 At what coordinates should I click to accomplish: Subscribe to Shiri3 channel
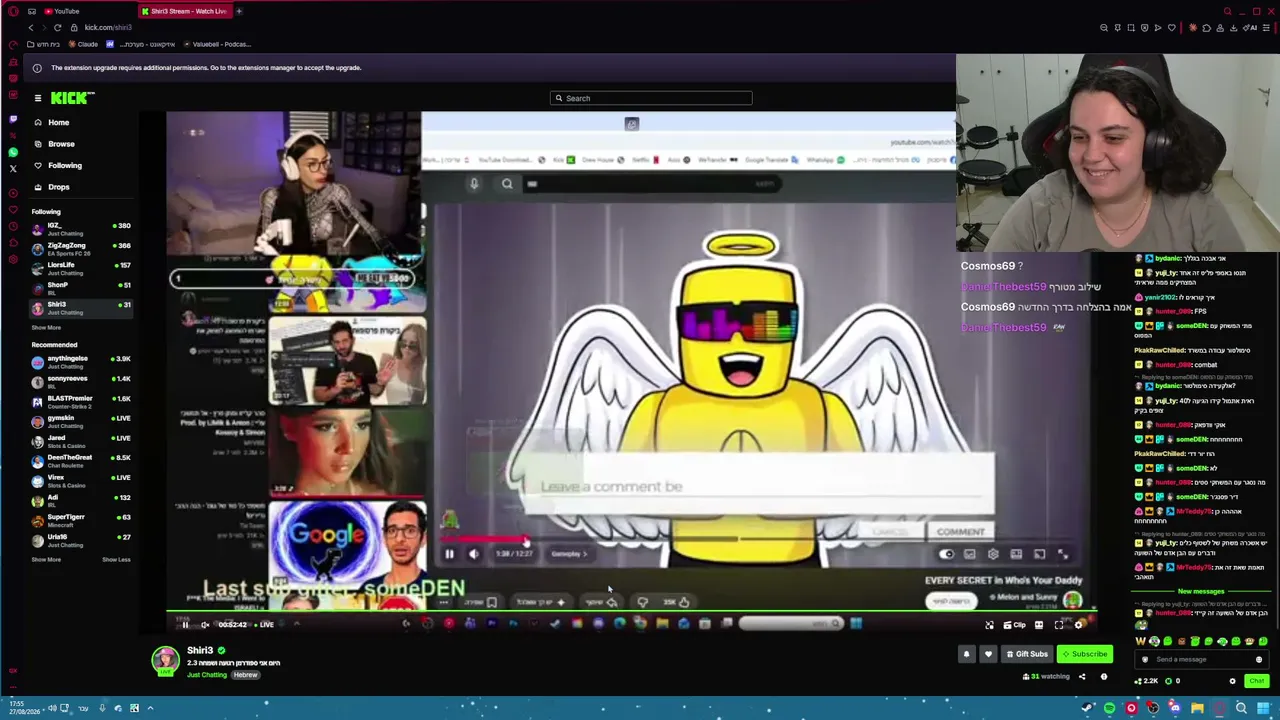[x=1085, y=654]
